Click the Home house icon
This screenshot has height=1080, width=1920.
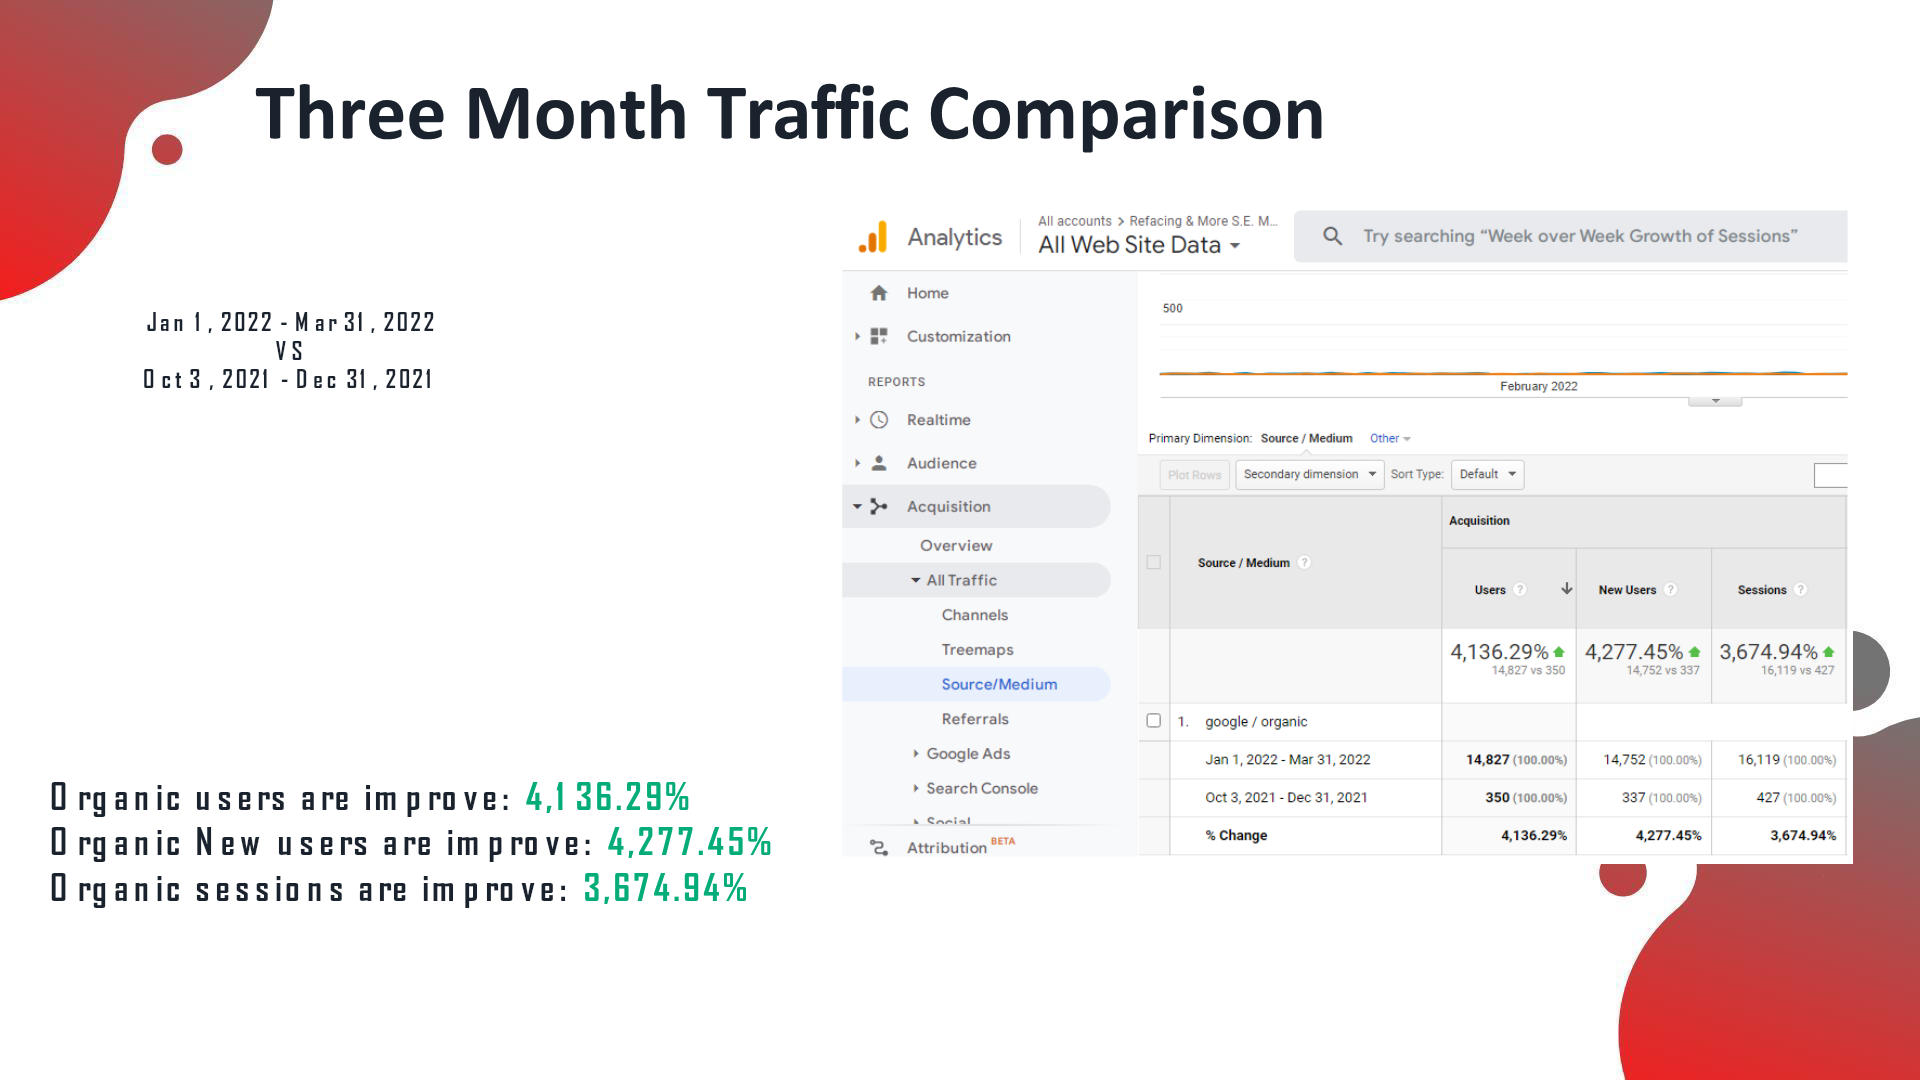coord(879,293)
